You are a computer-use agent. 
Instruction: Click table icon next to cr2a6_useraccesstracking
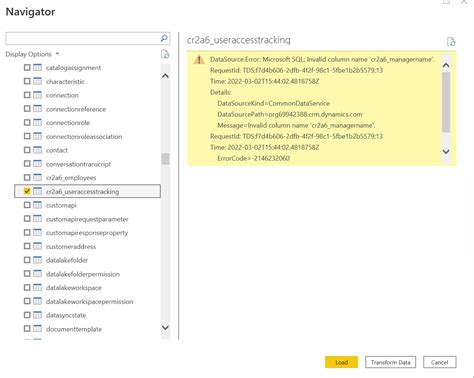pos(38,191)
